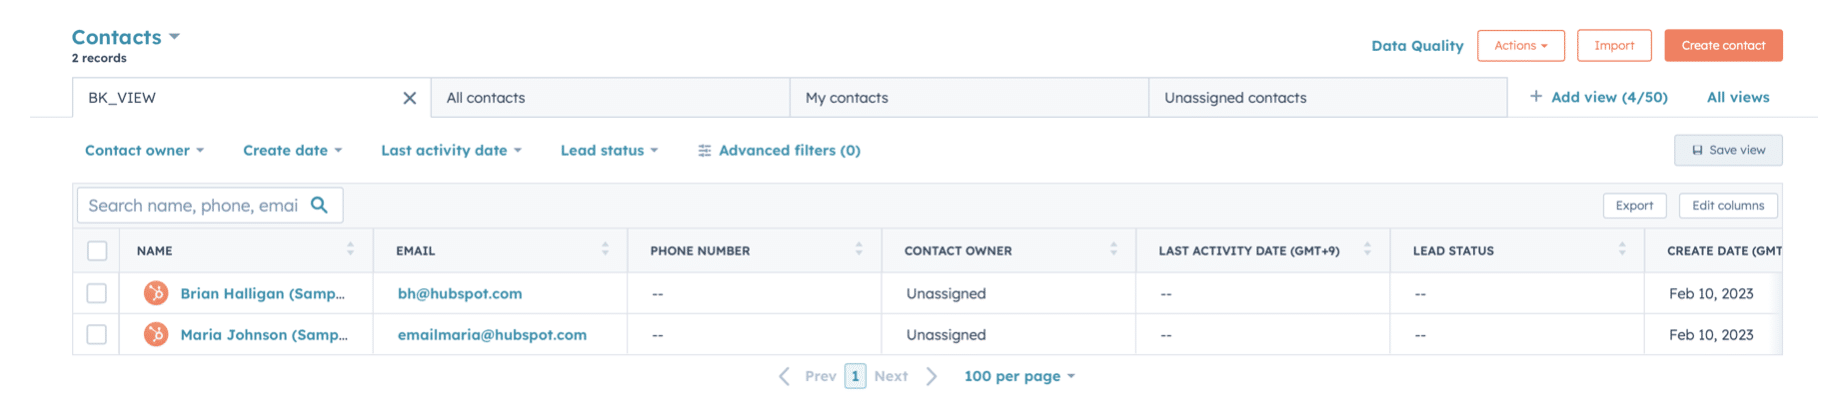
Task: Open All views link
Action: (x=1738, y=97)
